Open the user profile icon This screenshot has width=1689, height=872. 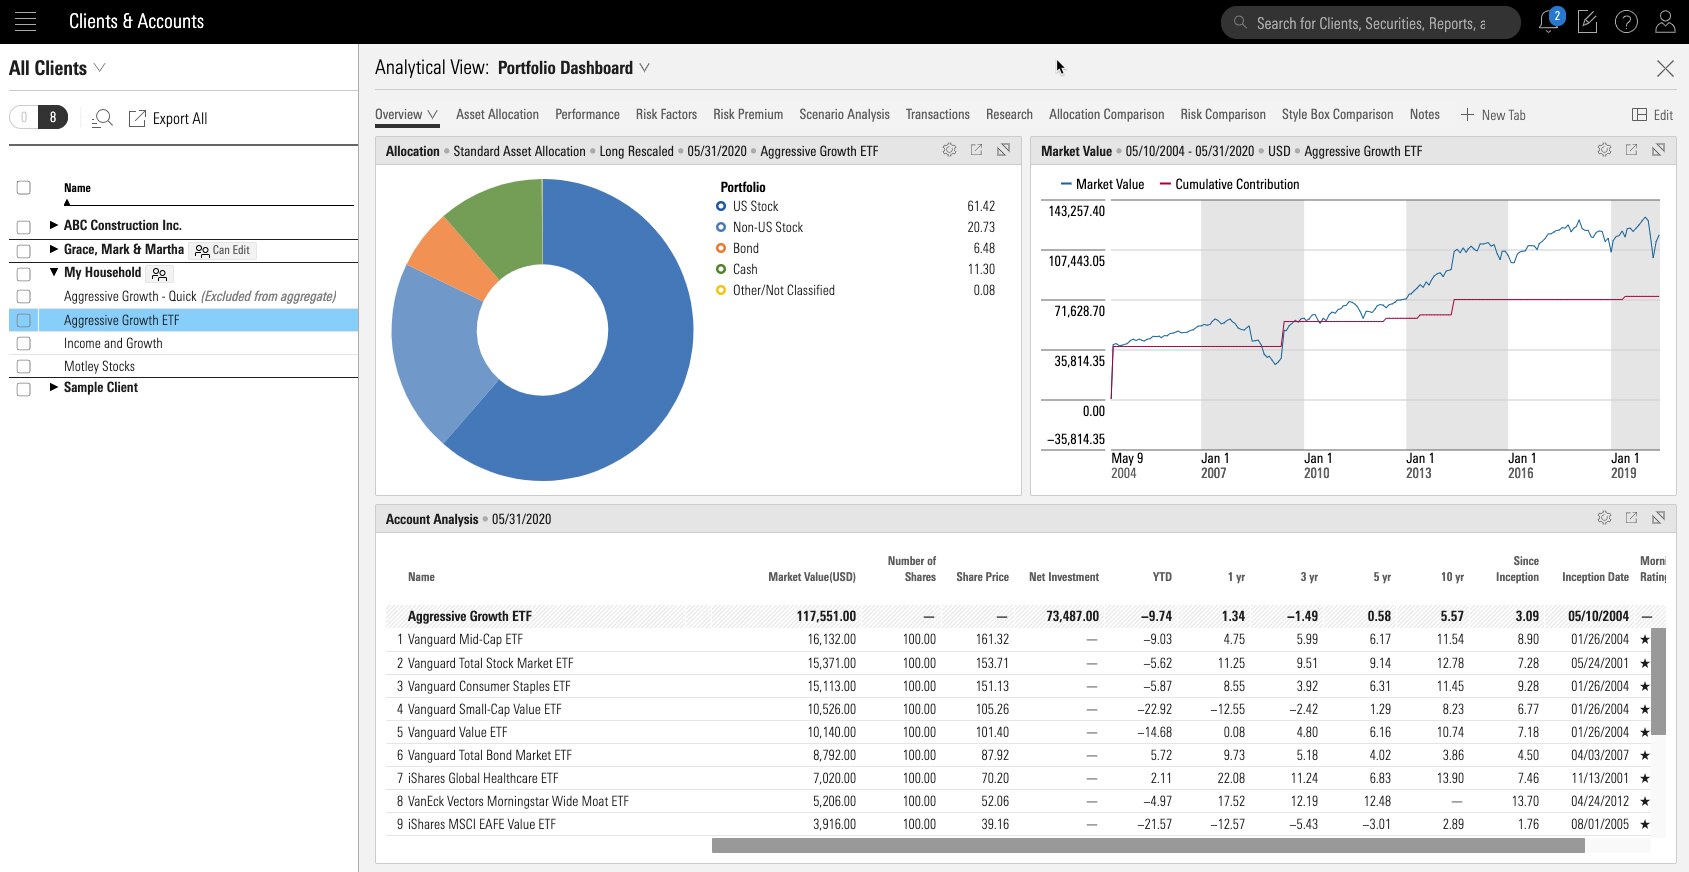1665,21
